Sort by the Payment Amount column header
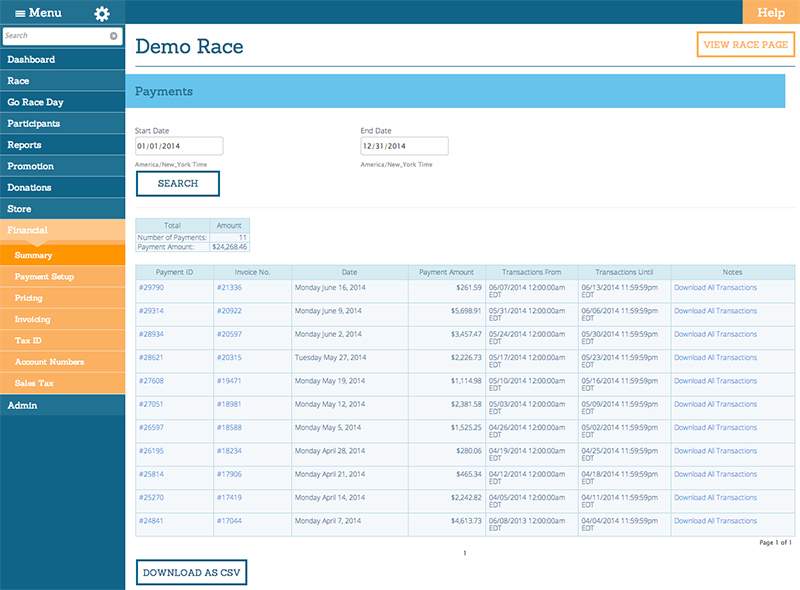This screenshot has width=800, height=590. (x=446, y=272)
